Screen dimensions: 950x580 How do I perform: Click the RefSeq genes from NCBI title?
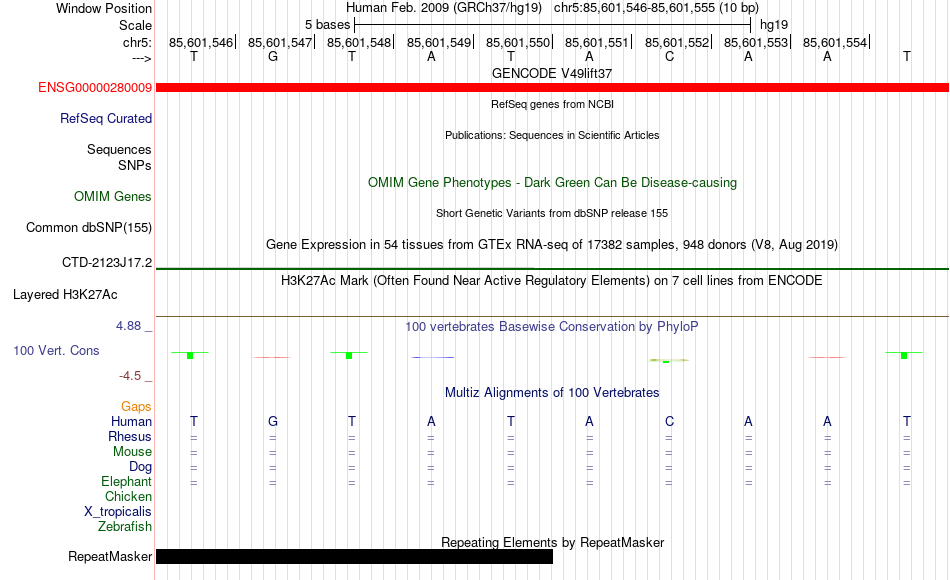click(552, 104)
